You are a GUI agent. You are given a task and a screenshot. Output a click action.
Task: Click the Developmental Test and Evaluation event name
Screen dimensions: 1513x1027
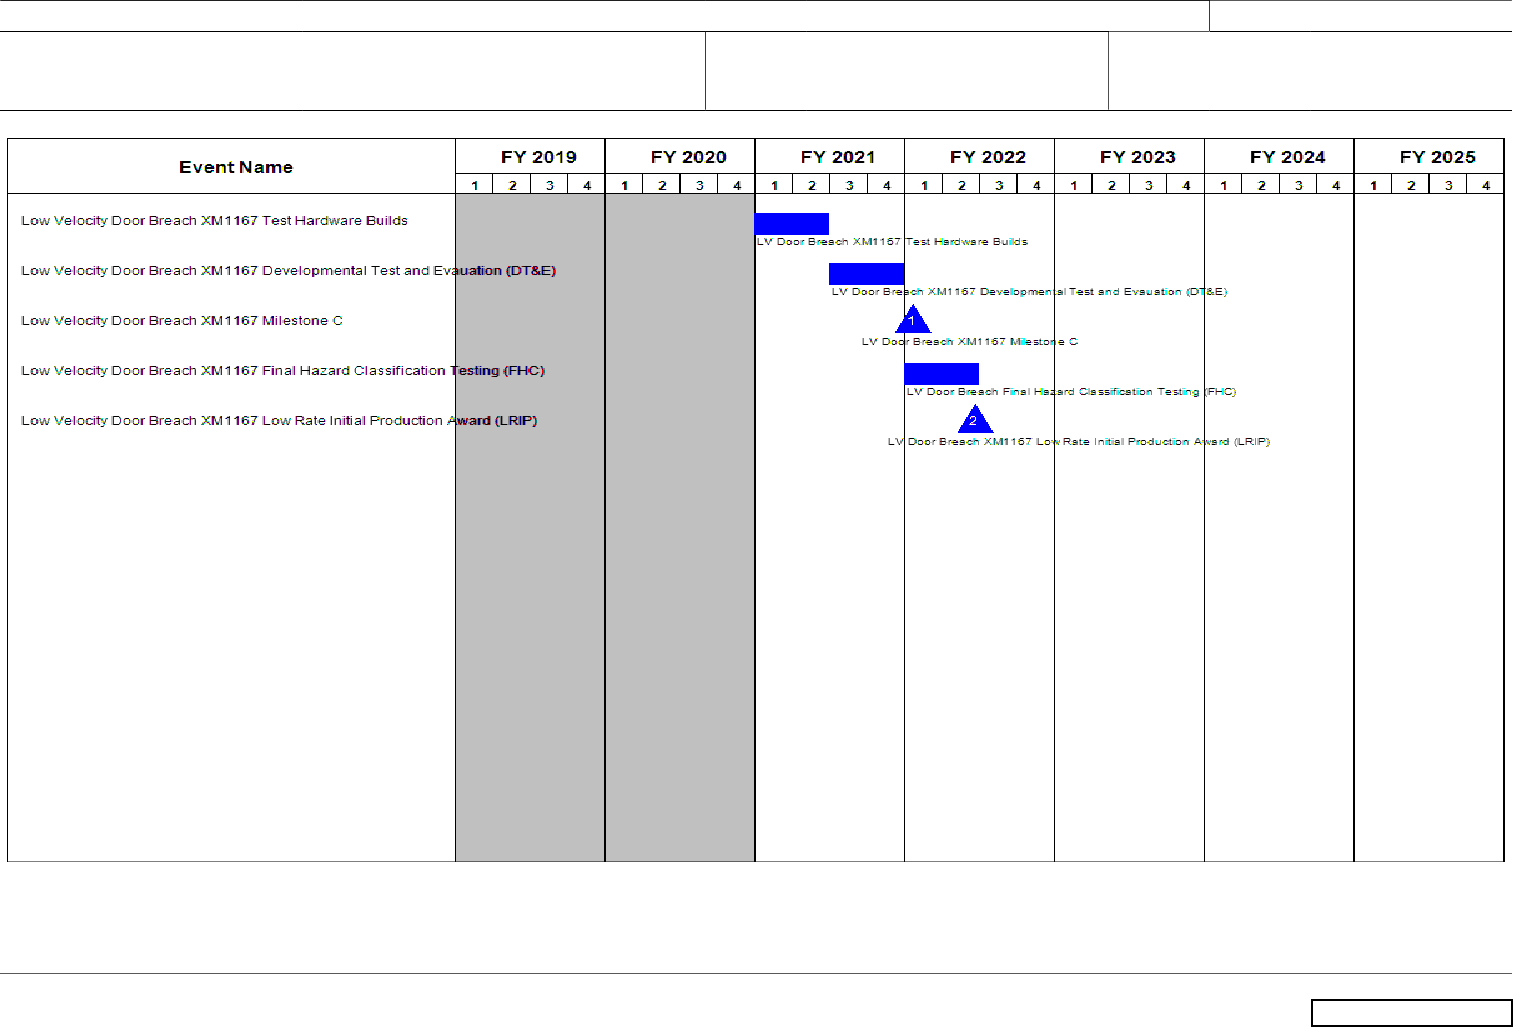[288, 271]
